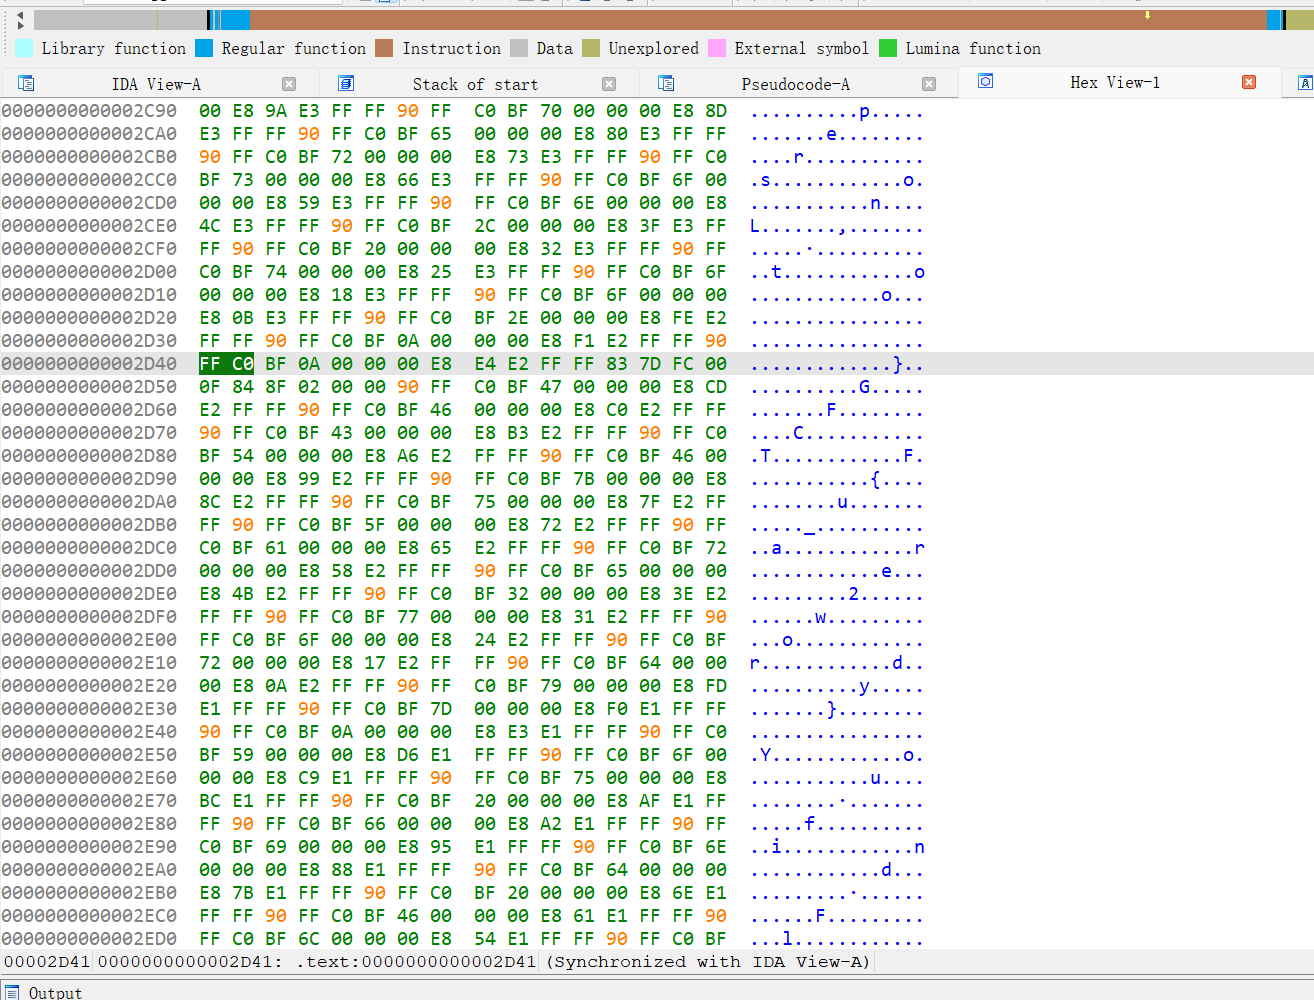Screen dimensions: 1314x1000
Task: Click byte 0F starting the 2D50 row
Action: [x=210, y=387]
